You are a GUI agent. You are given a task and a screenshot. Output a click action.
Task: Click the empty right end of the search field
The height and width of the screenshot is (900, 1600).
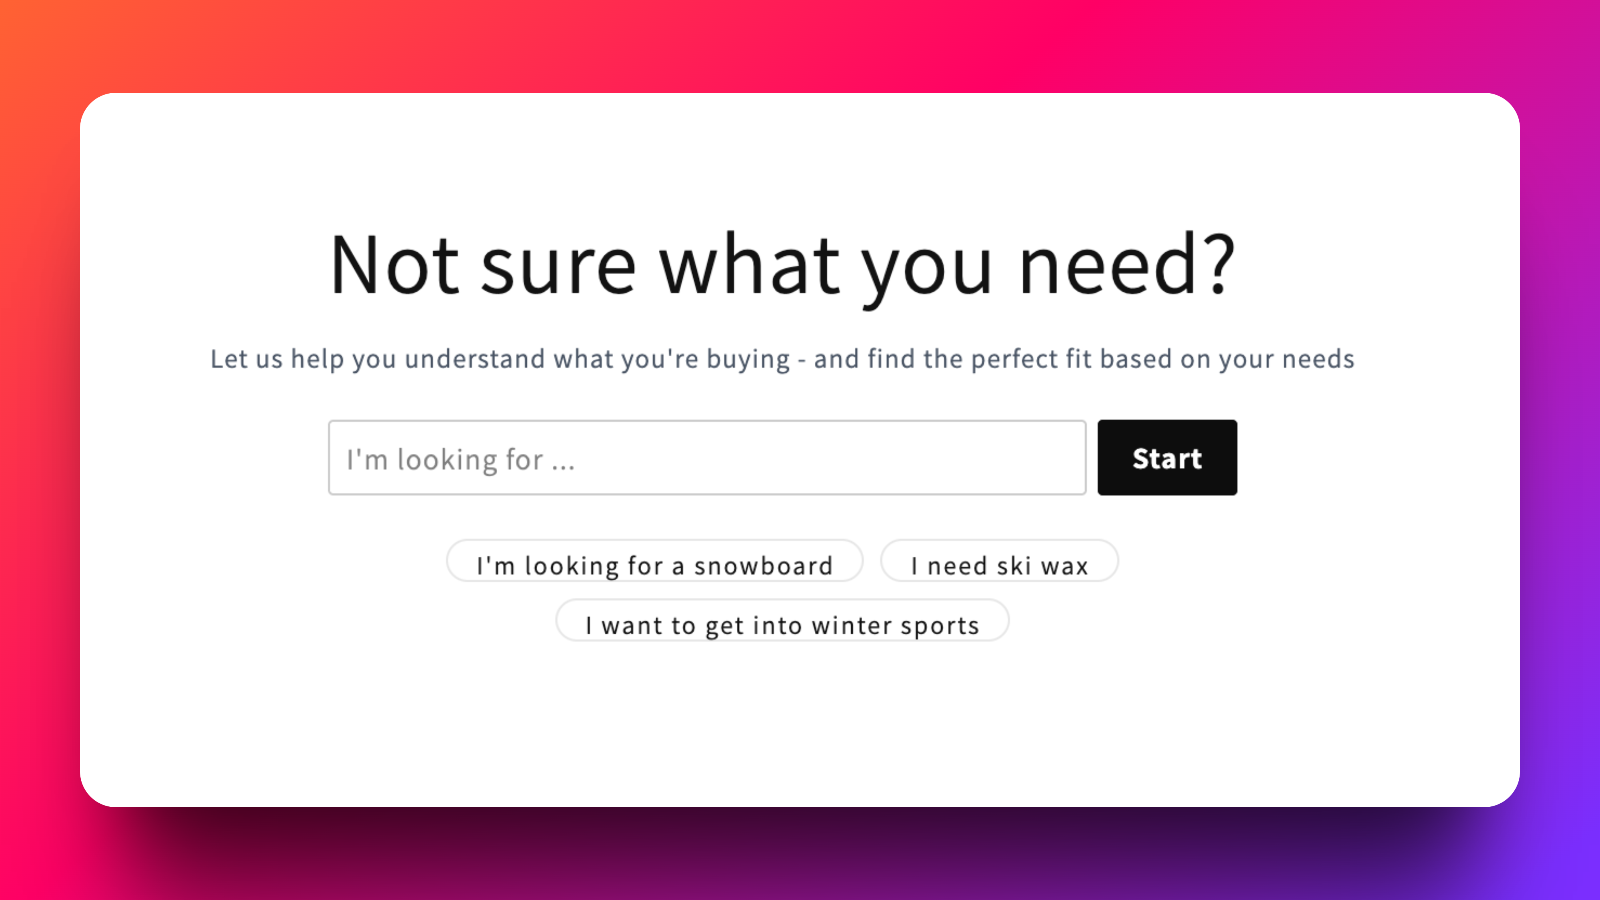pos(1000,457)
